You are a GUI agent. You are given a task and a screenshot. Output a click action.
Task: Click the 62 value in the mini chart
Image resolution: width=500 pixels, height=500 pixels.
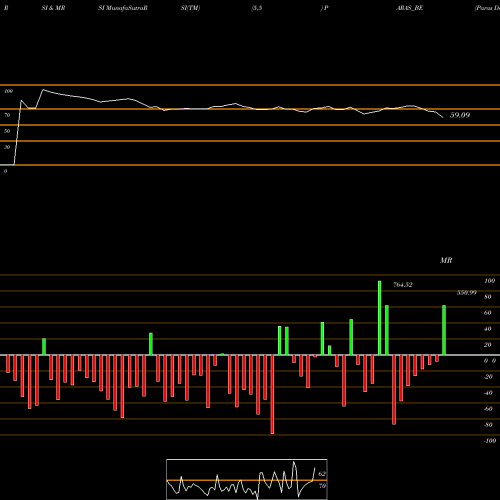click(322, 474)
